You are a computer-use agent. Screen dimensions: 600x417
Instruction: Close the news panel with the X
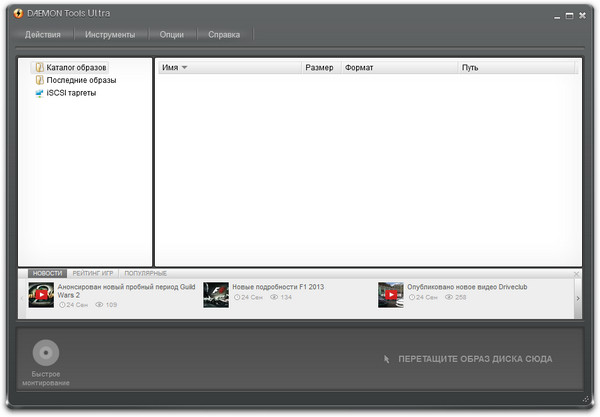pyautogui.click(x=576, y=273)
